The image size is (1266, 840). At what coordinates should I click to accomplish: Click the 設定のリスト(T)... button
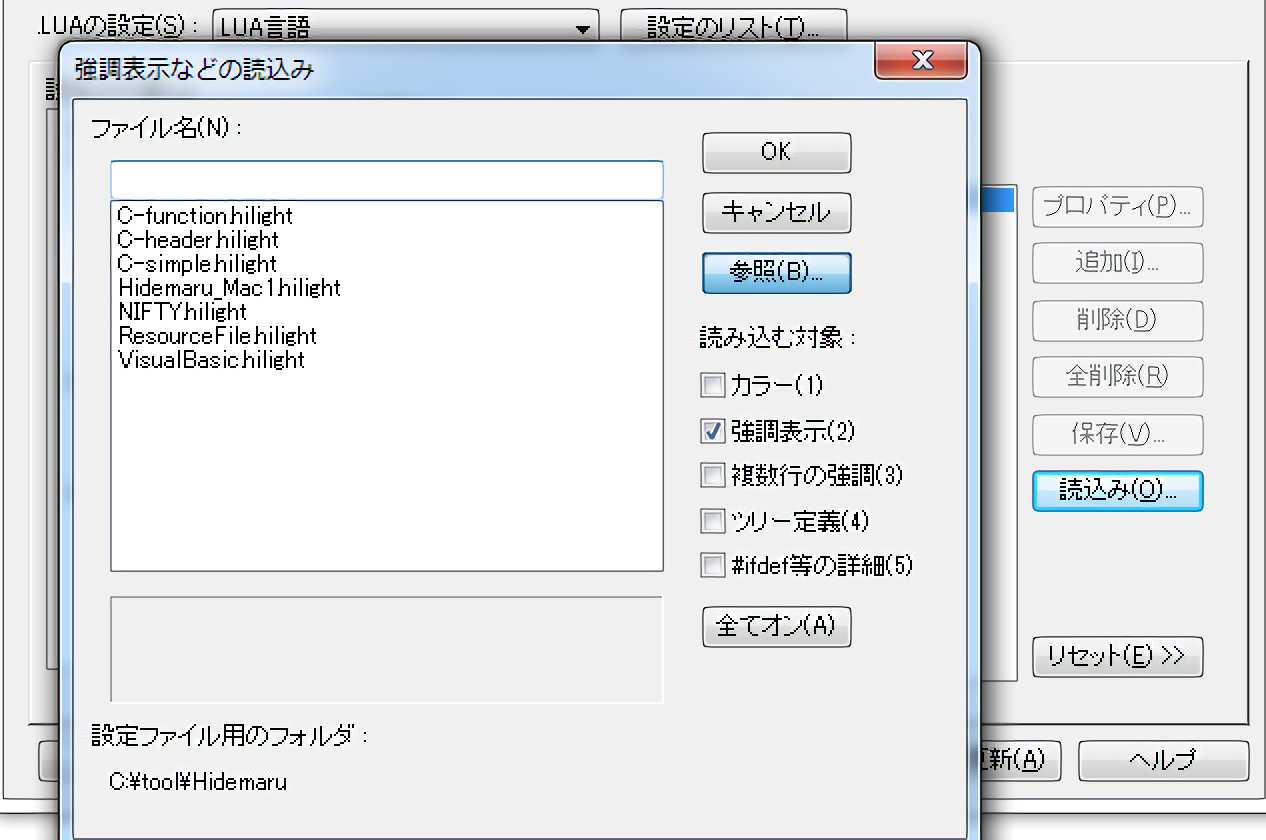733,27
